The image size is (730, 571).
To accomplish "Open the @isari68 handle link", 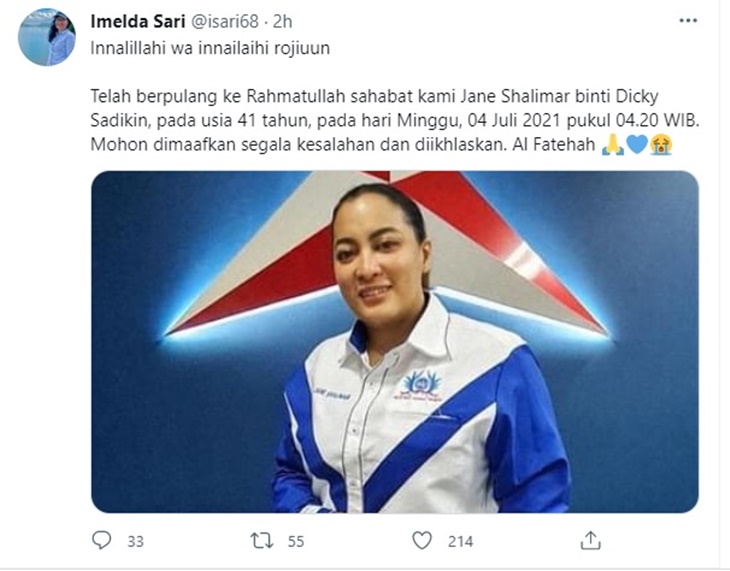I will [x=225, y=21].
